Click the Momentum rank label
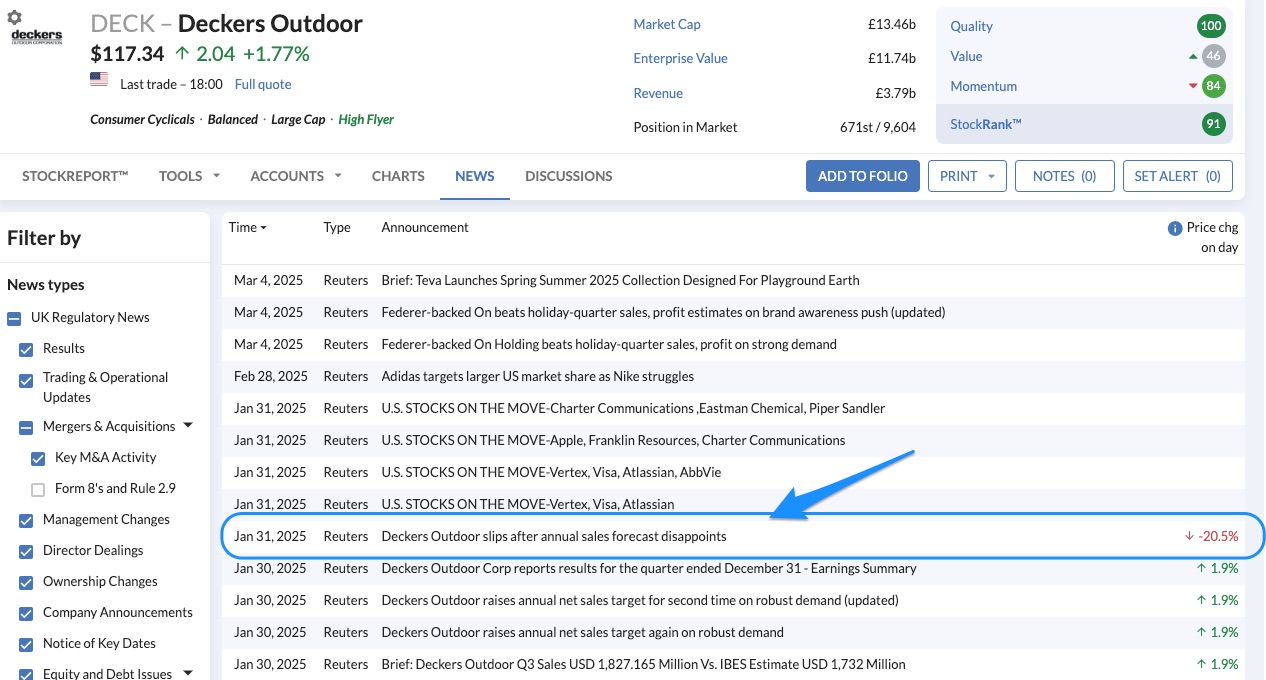1266x680 pixels. (984, 86)
